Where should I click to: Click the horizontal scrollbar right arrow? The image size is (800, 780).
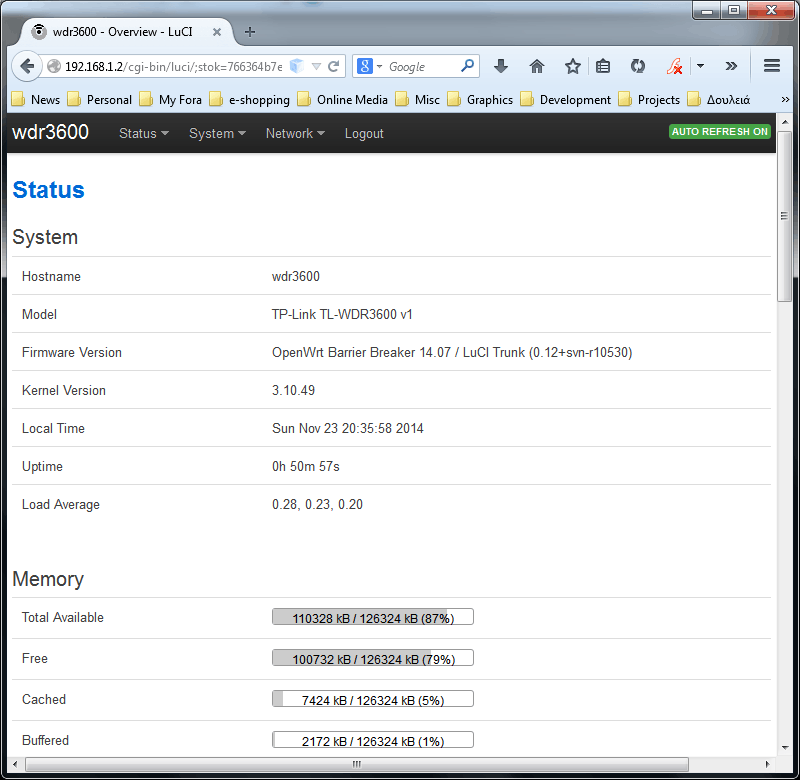(x=767, y=764)
